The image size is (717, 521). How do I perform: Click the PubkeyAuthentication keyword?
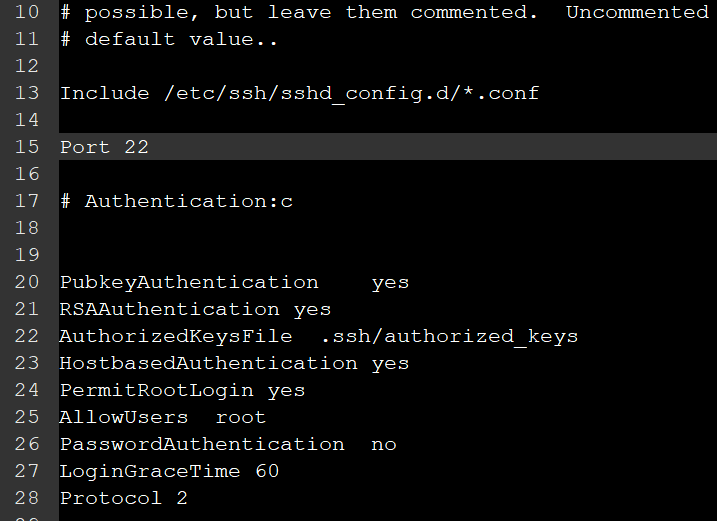(x=189, y=282)
